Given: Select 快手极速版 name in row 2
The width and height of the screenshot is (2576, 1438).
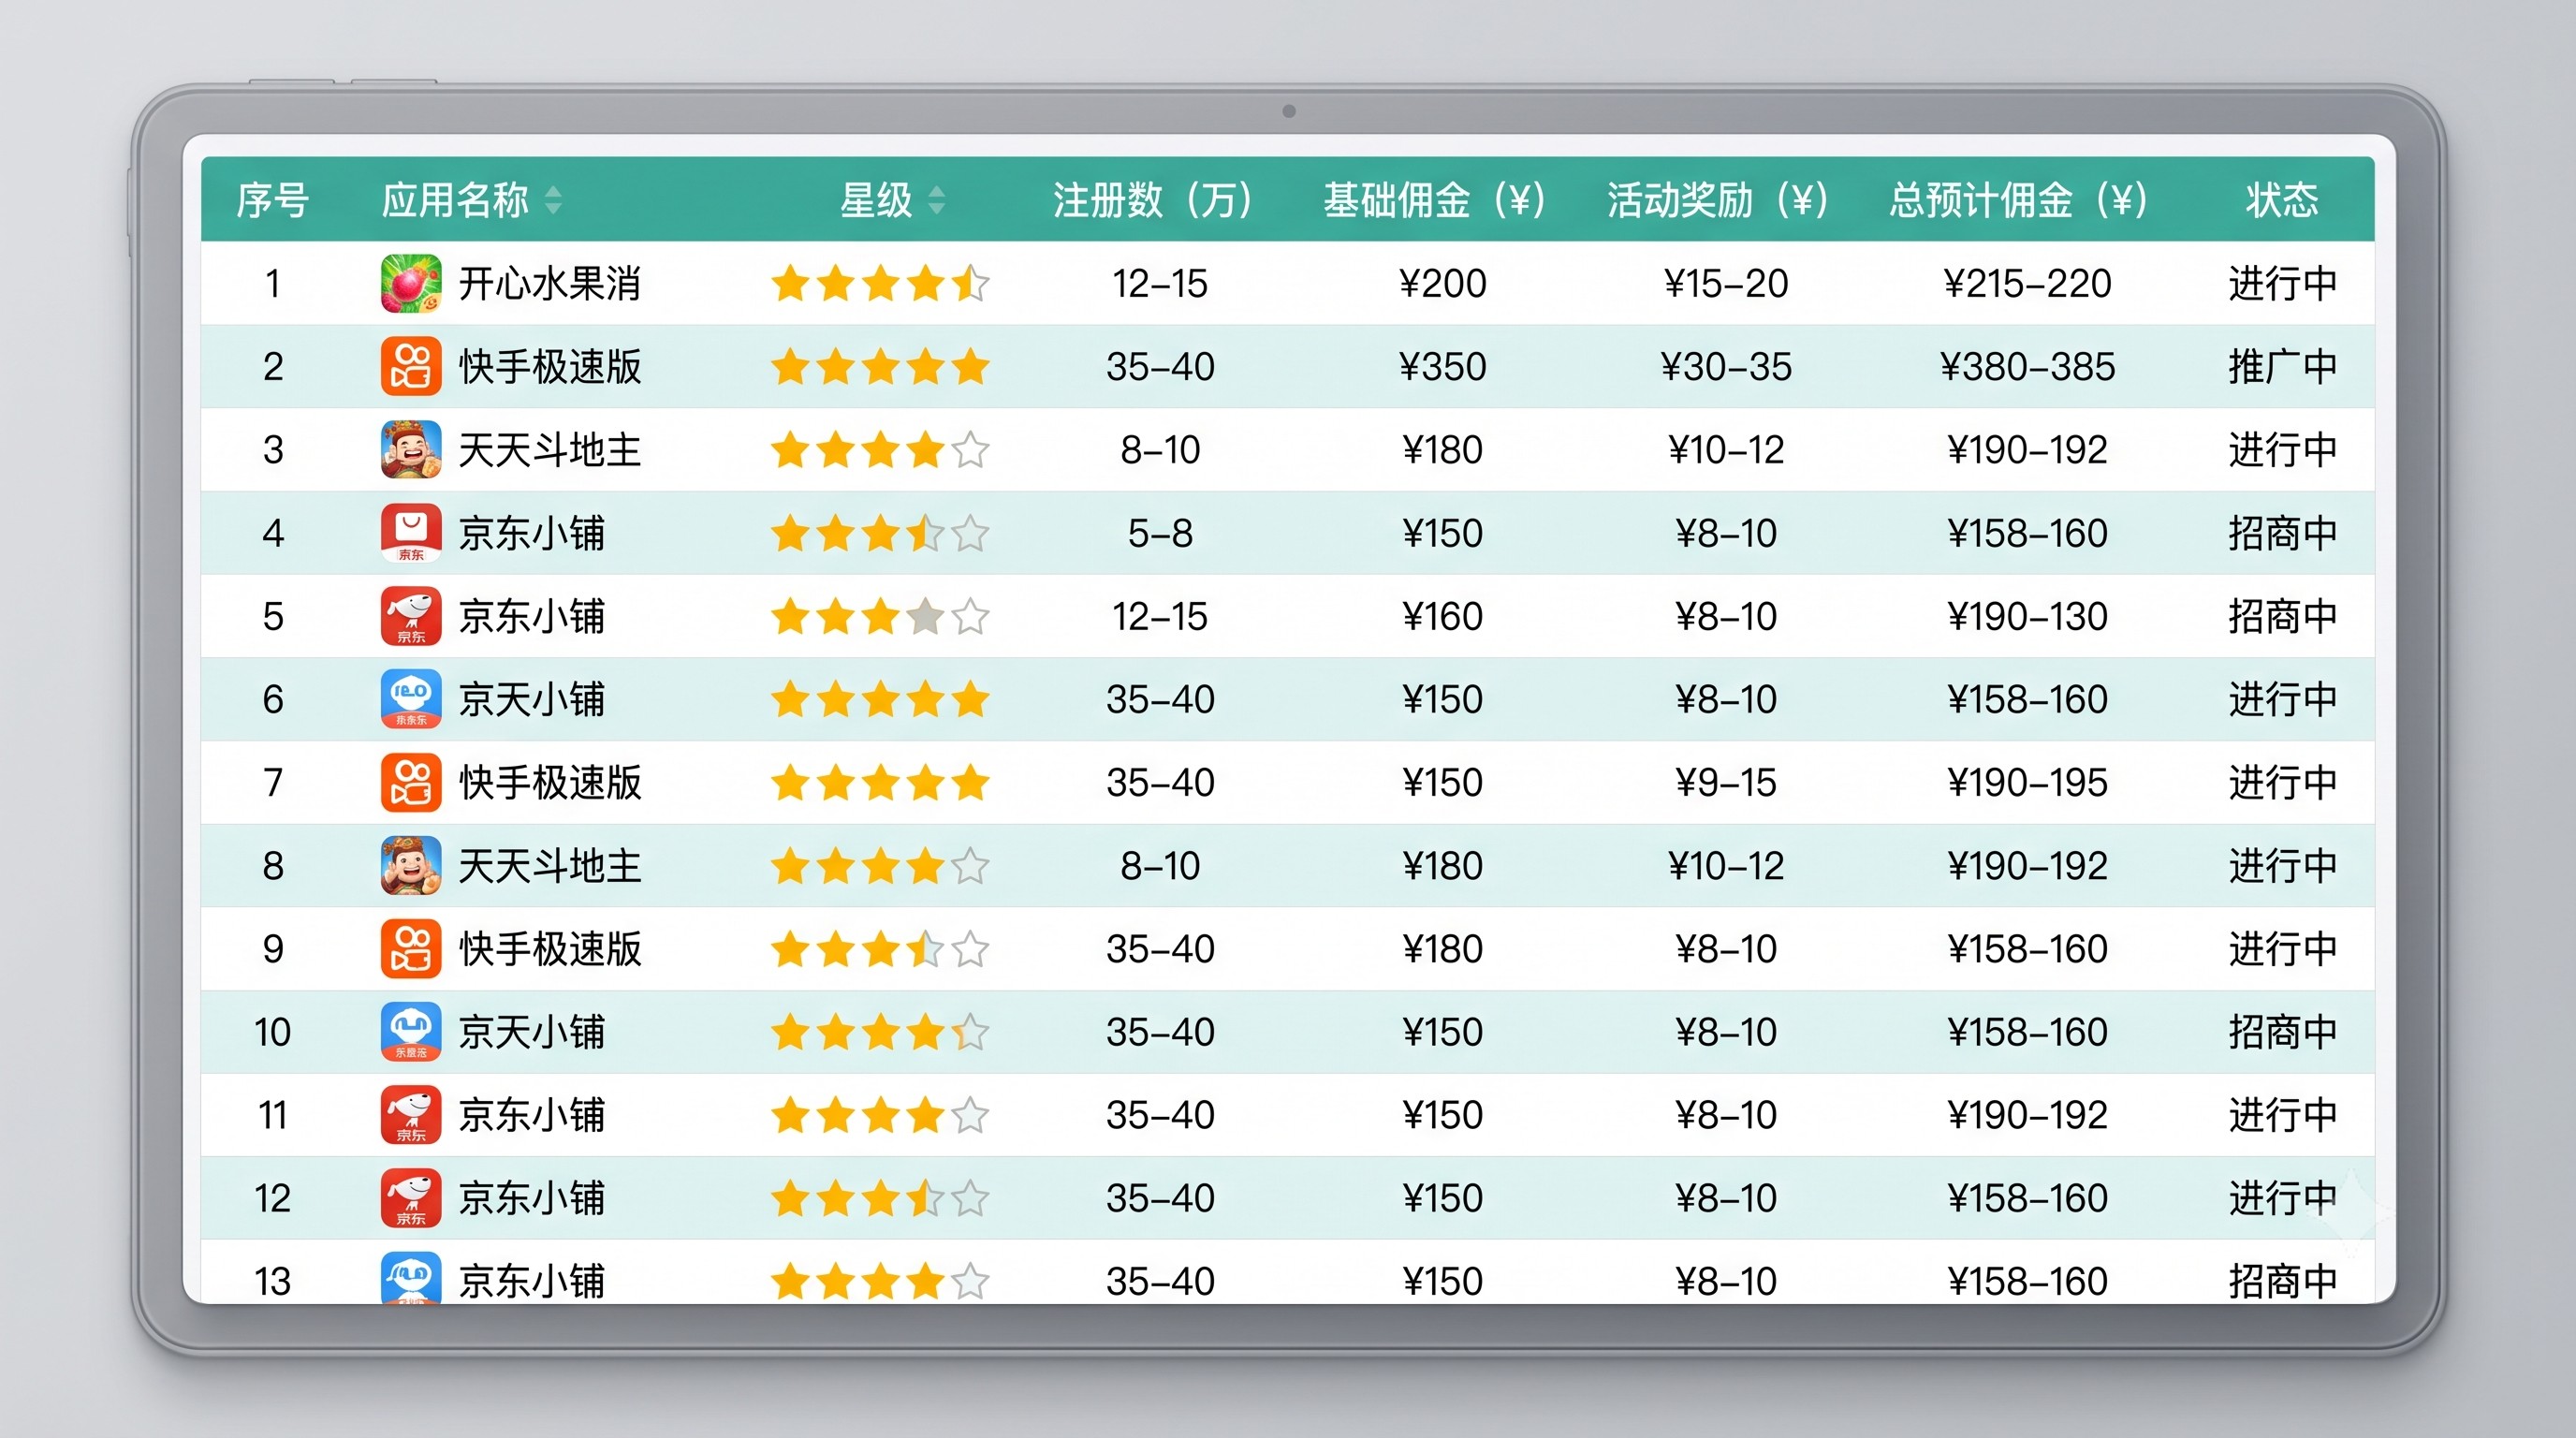Looking at the screenshot, I should click(x=550, y=366).
